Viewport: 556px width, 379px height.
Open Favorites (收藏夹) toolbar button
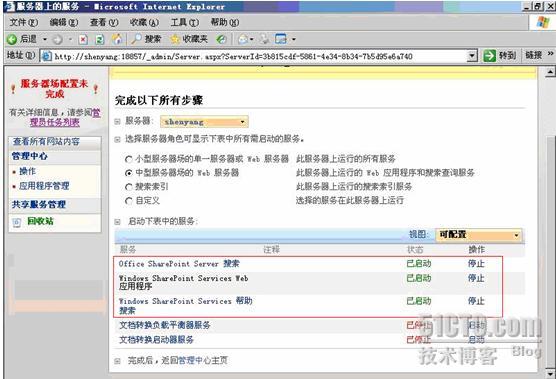click(x=189, y=39)
